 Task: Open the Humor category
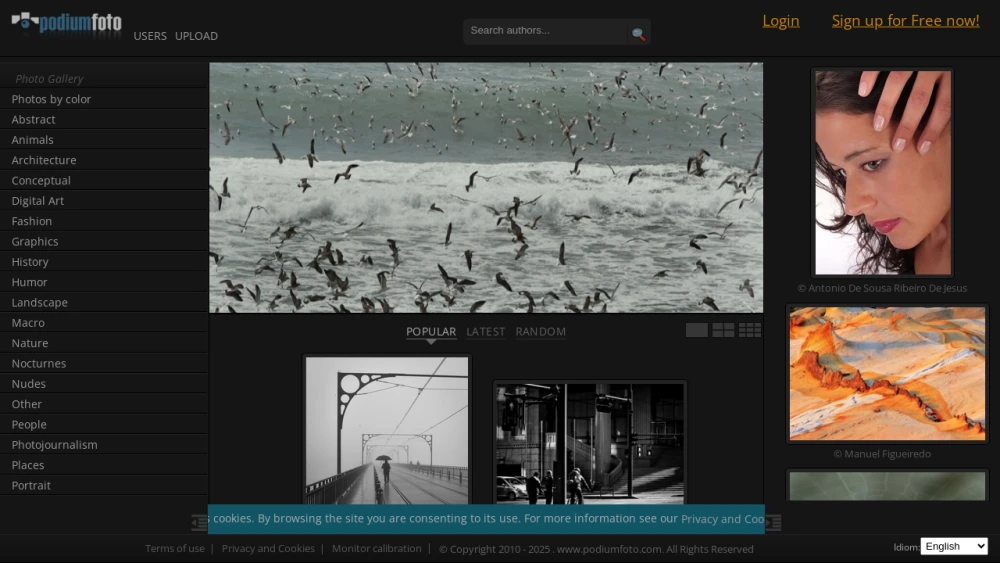tap(104, 282)
